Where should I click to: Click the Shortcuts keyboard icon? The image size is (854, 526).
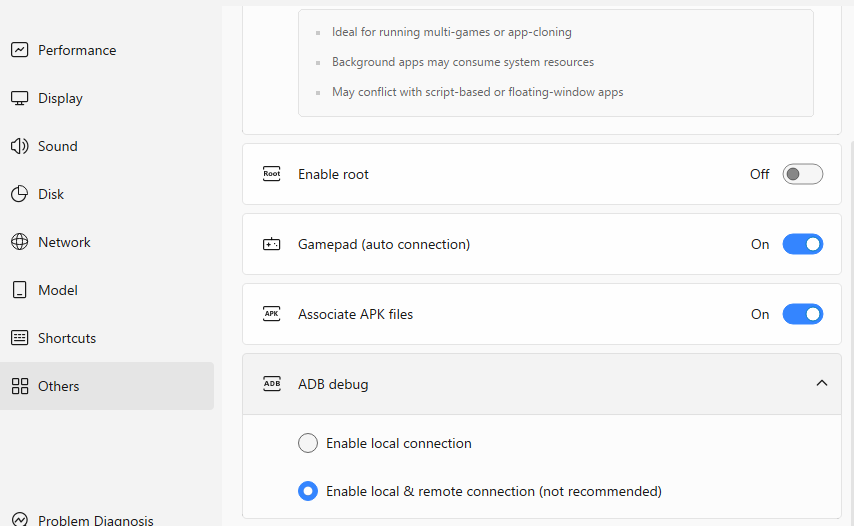[x=19, y=338]
